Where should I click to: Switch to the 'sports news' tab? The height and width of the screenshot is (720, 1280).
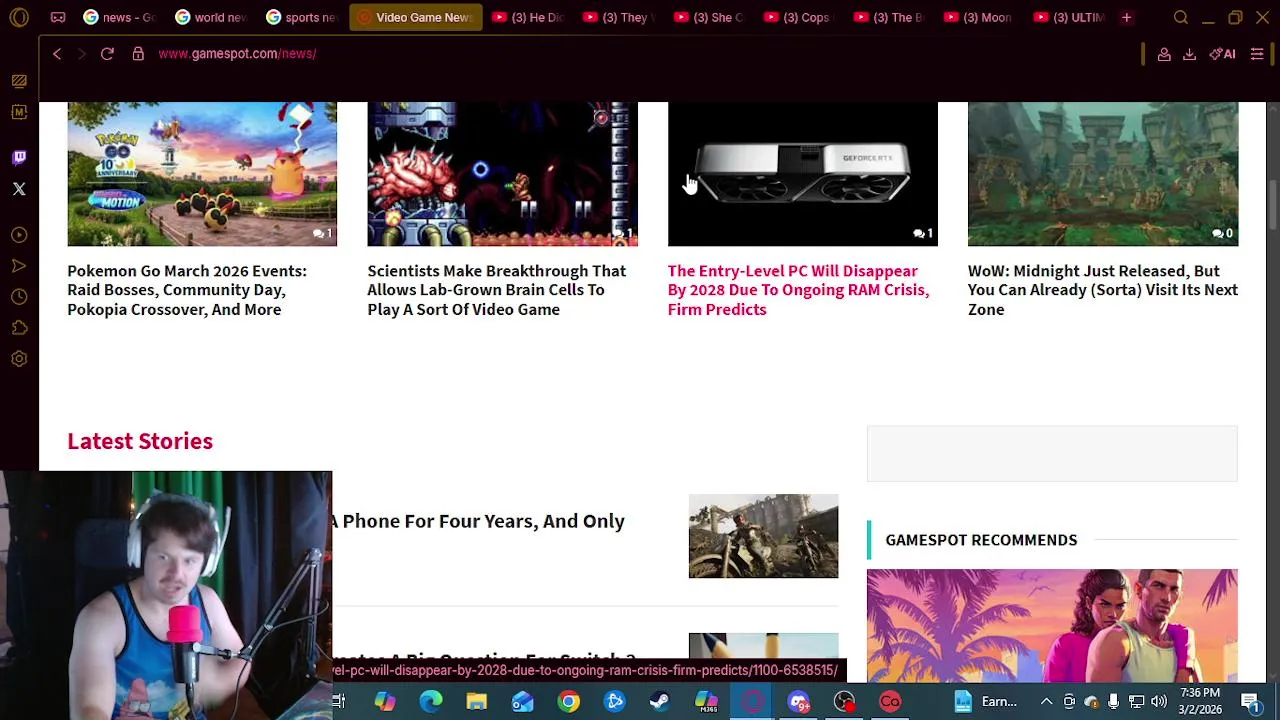tap(301, 17)
